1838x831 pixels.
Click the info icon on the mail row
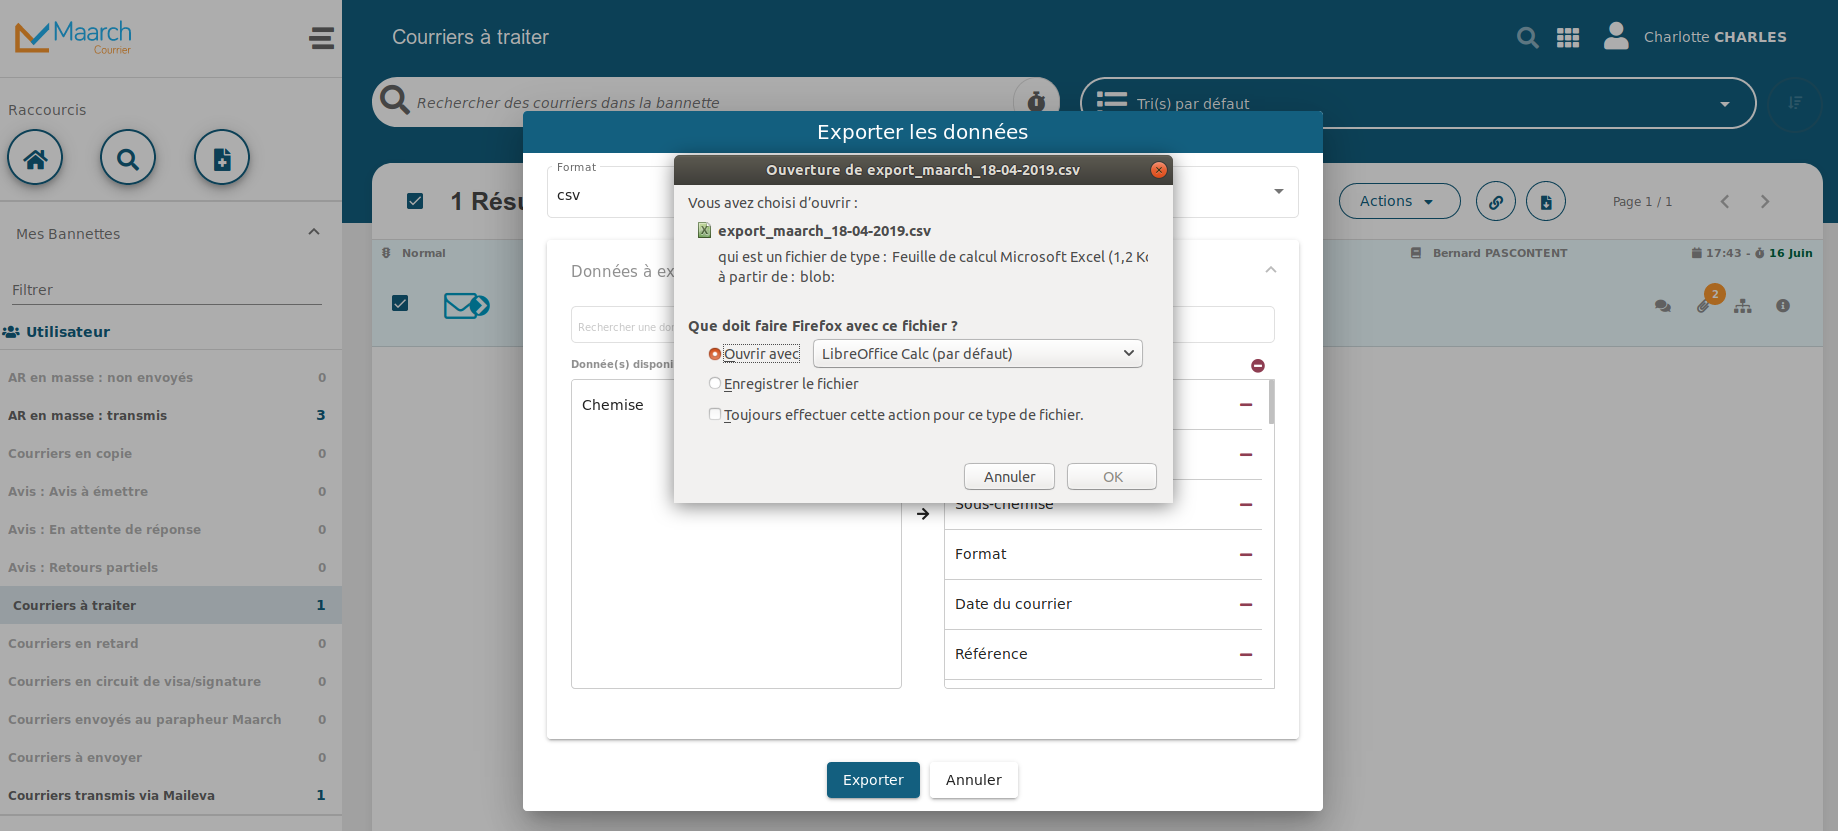pos(1783,306)
